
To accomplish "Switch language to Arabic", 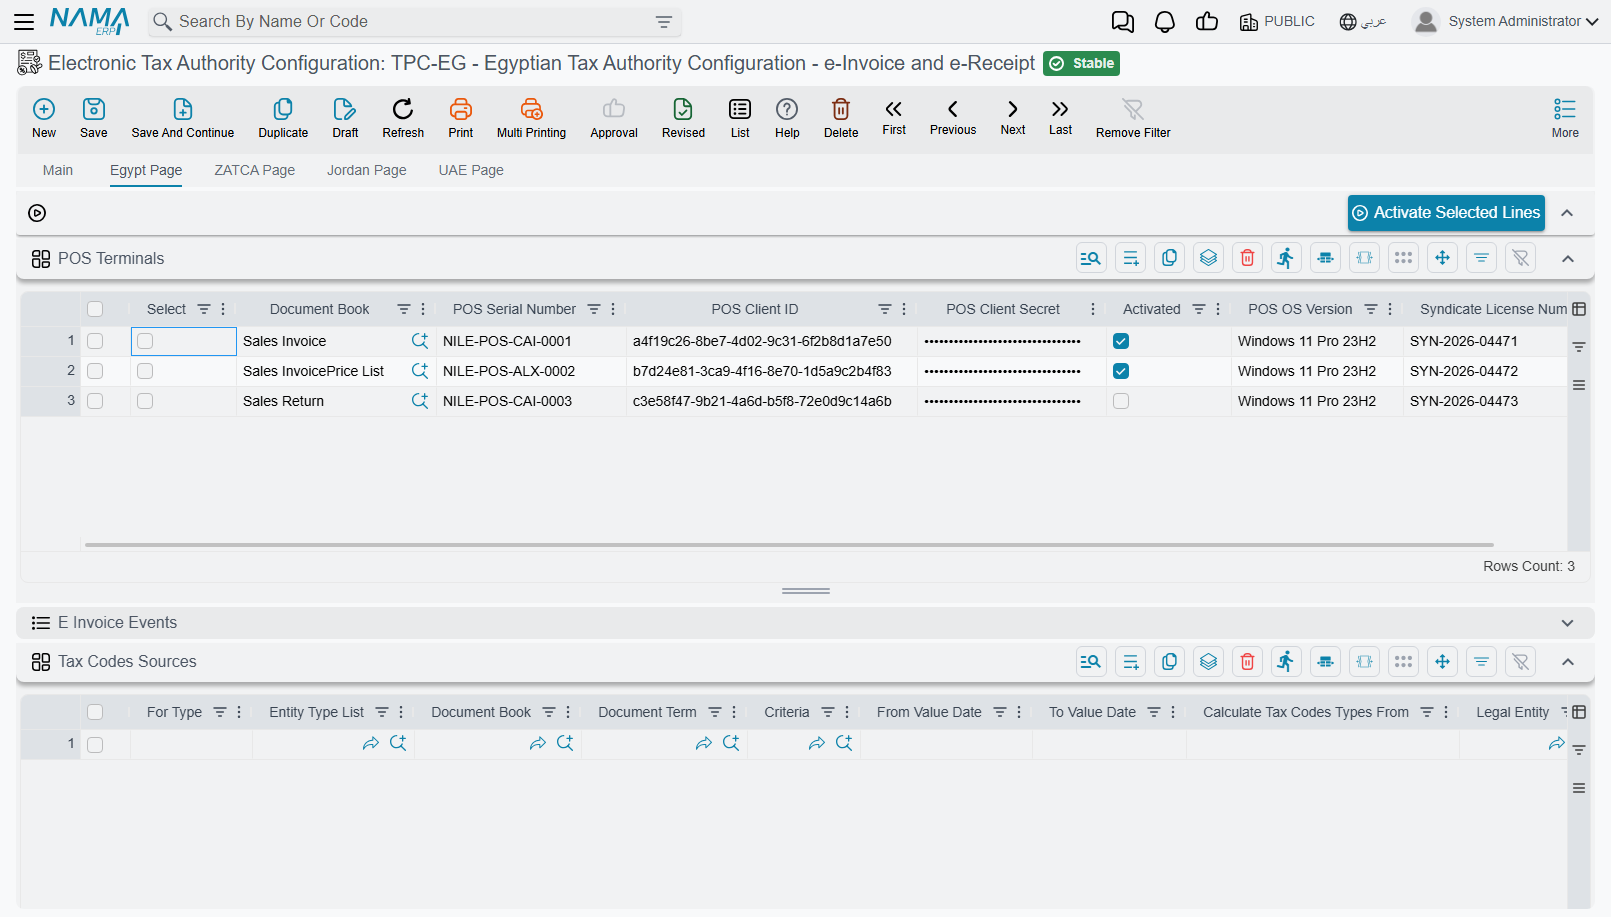I will (1363, 21).
